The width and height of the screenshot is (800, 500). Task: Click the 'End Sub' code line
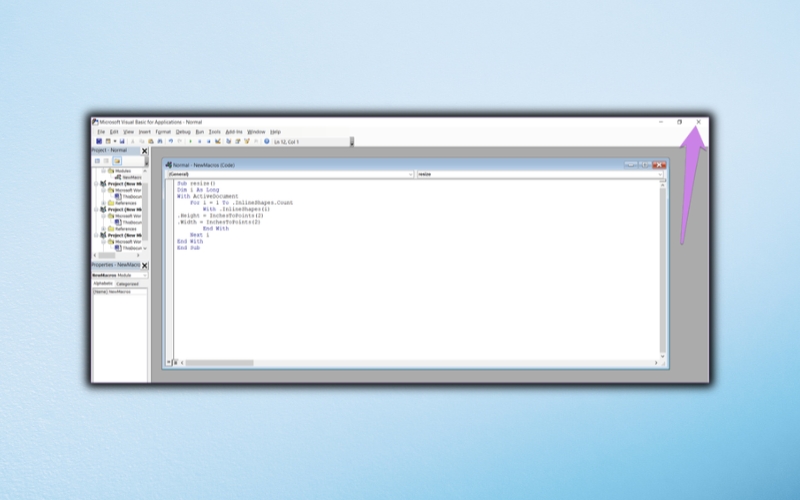[x=188, y=248]
